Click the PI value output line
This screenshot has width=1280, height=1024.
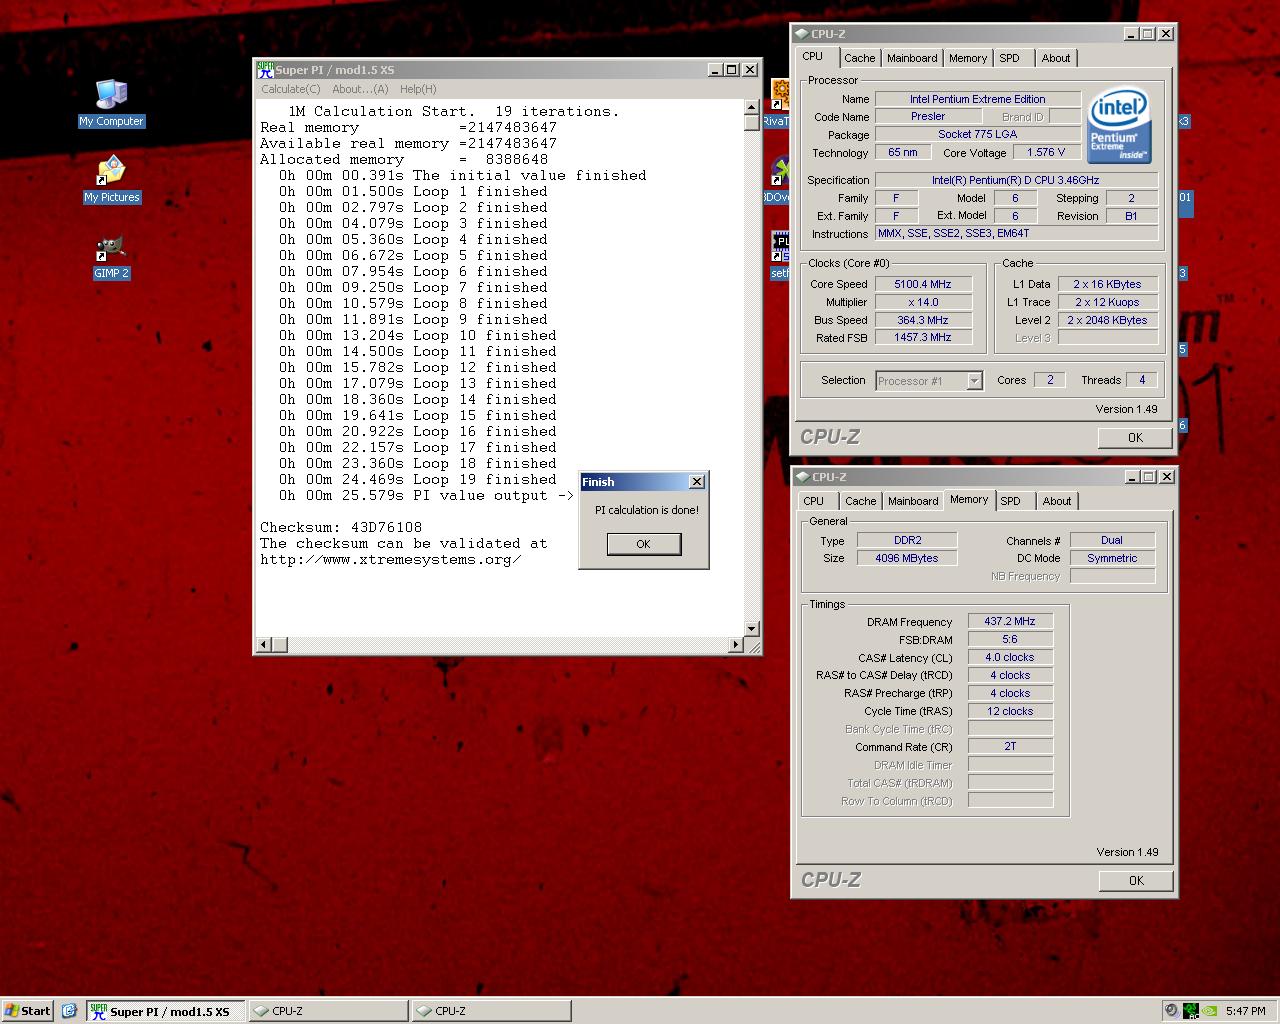click(427, 495)
